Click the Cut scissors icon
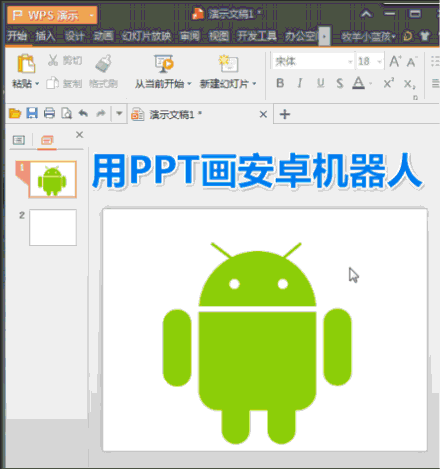Viewport: 440px width, 469px height. click(53, 60)
